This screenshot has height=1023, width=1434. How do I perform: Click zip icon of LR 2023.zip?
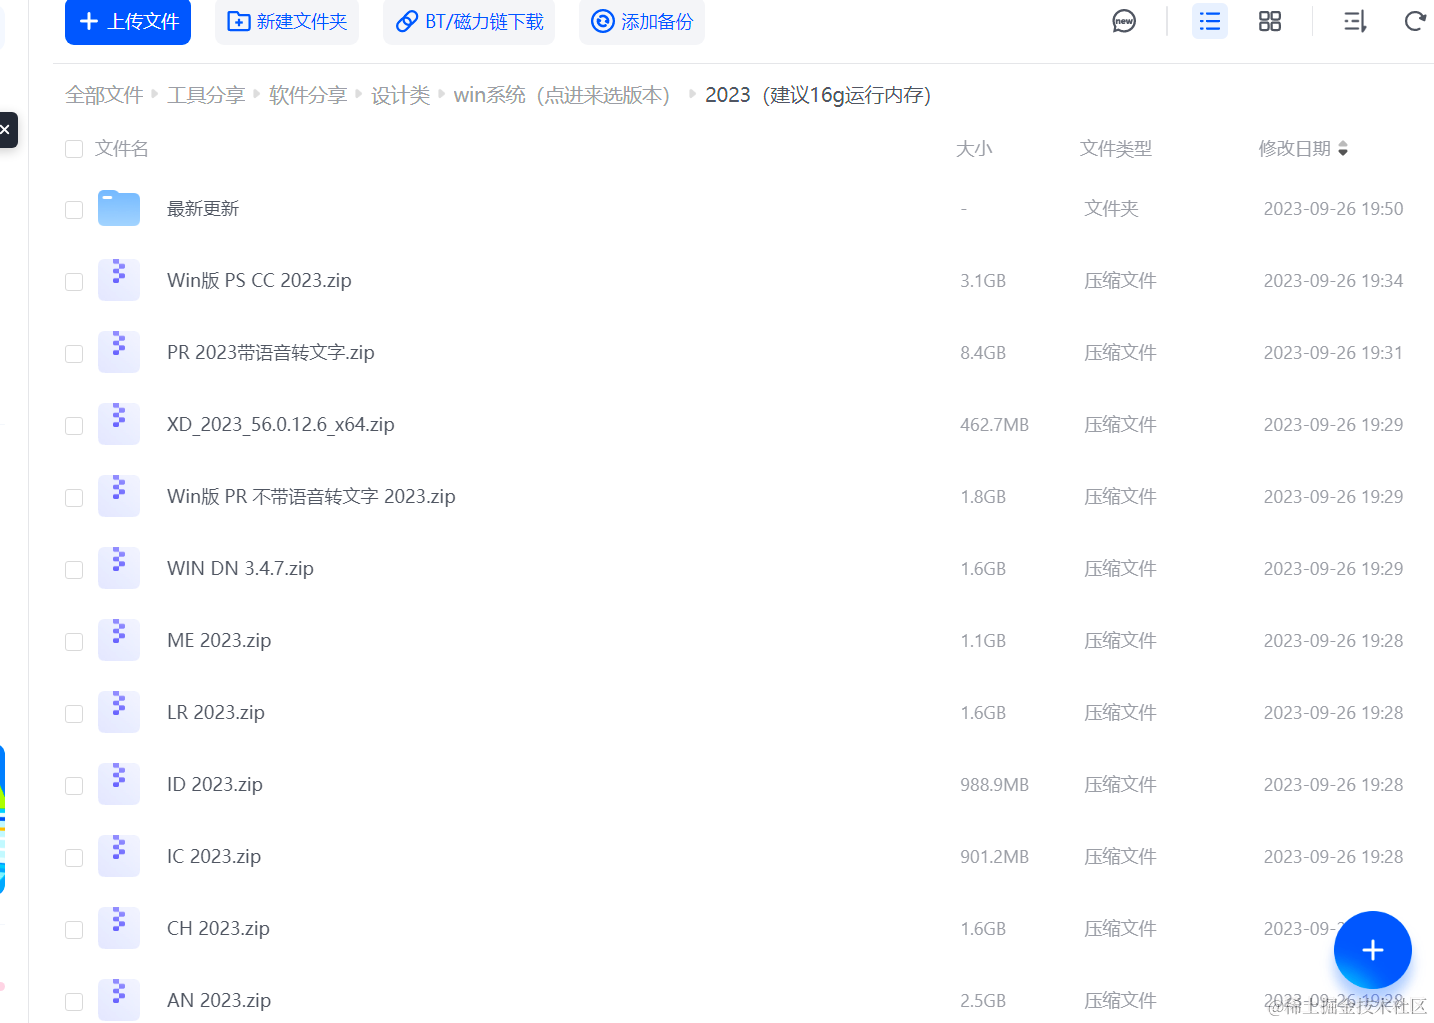click(119, 712)
